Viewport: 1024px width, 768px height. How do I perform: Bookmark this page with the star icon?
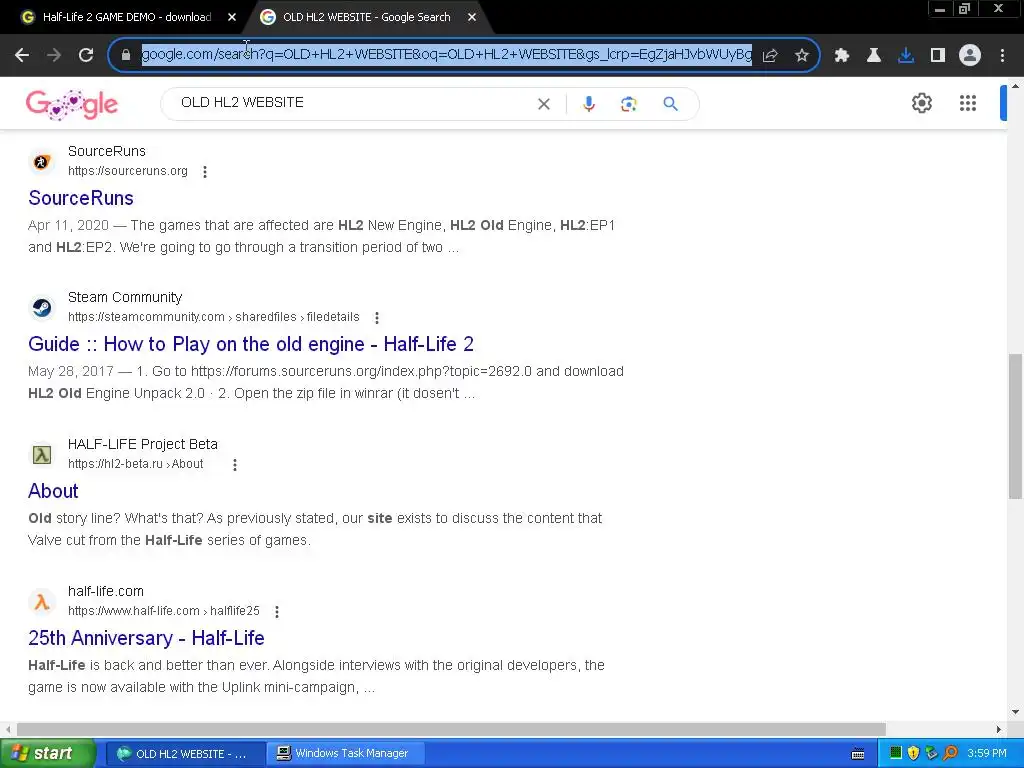802,56
